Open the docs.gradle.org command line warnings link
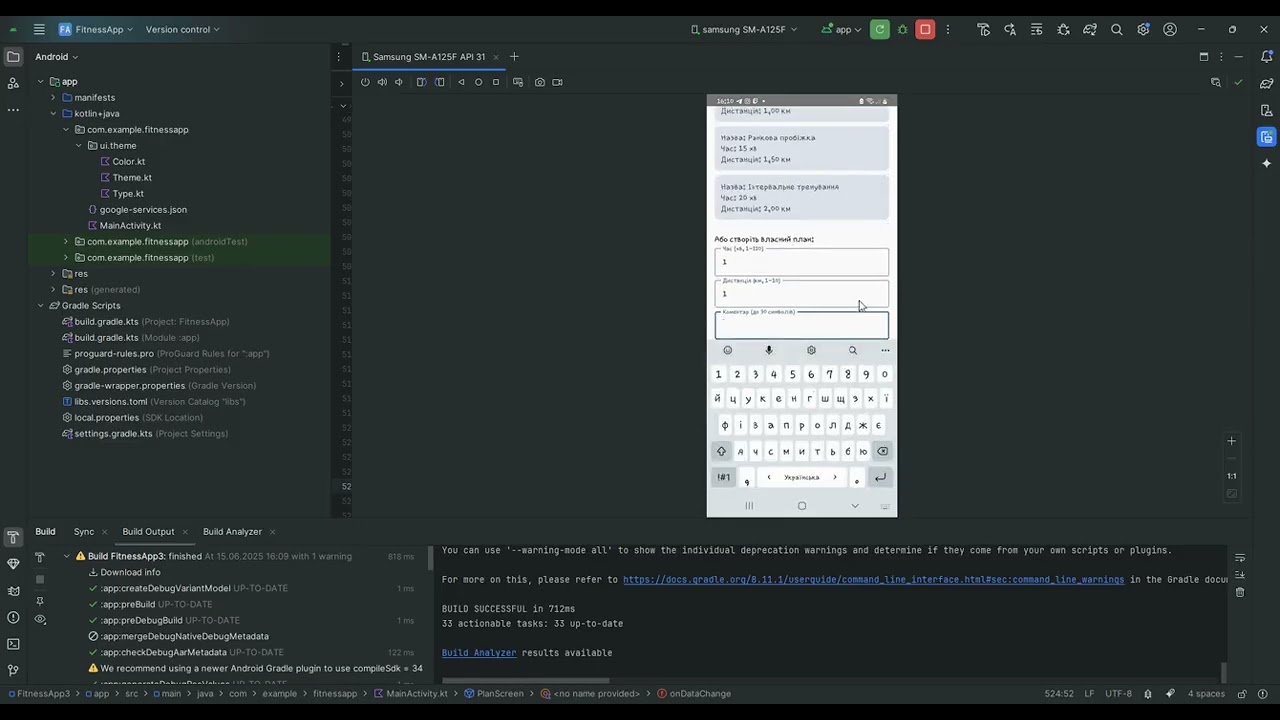The width and height of the screenshot is (1280, 720). pyautogui.click(x=873, y=580)
